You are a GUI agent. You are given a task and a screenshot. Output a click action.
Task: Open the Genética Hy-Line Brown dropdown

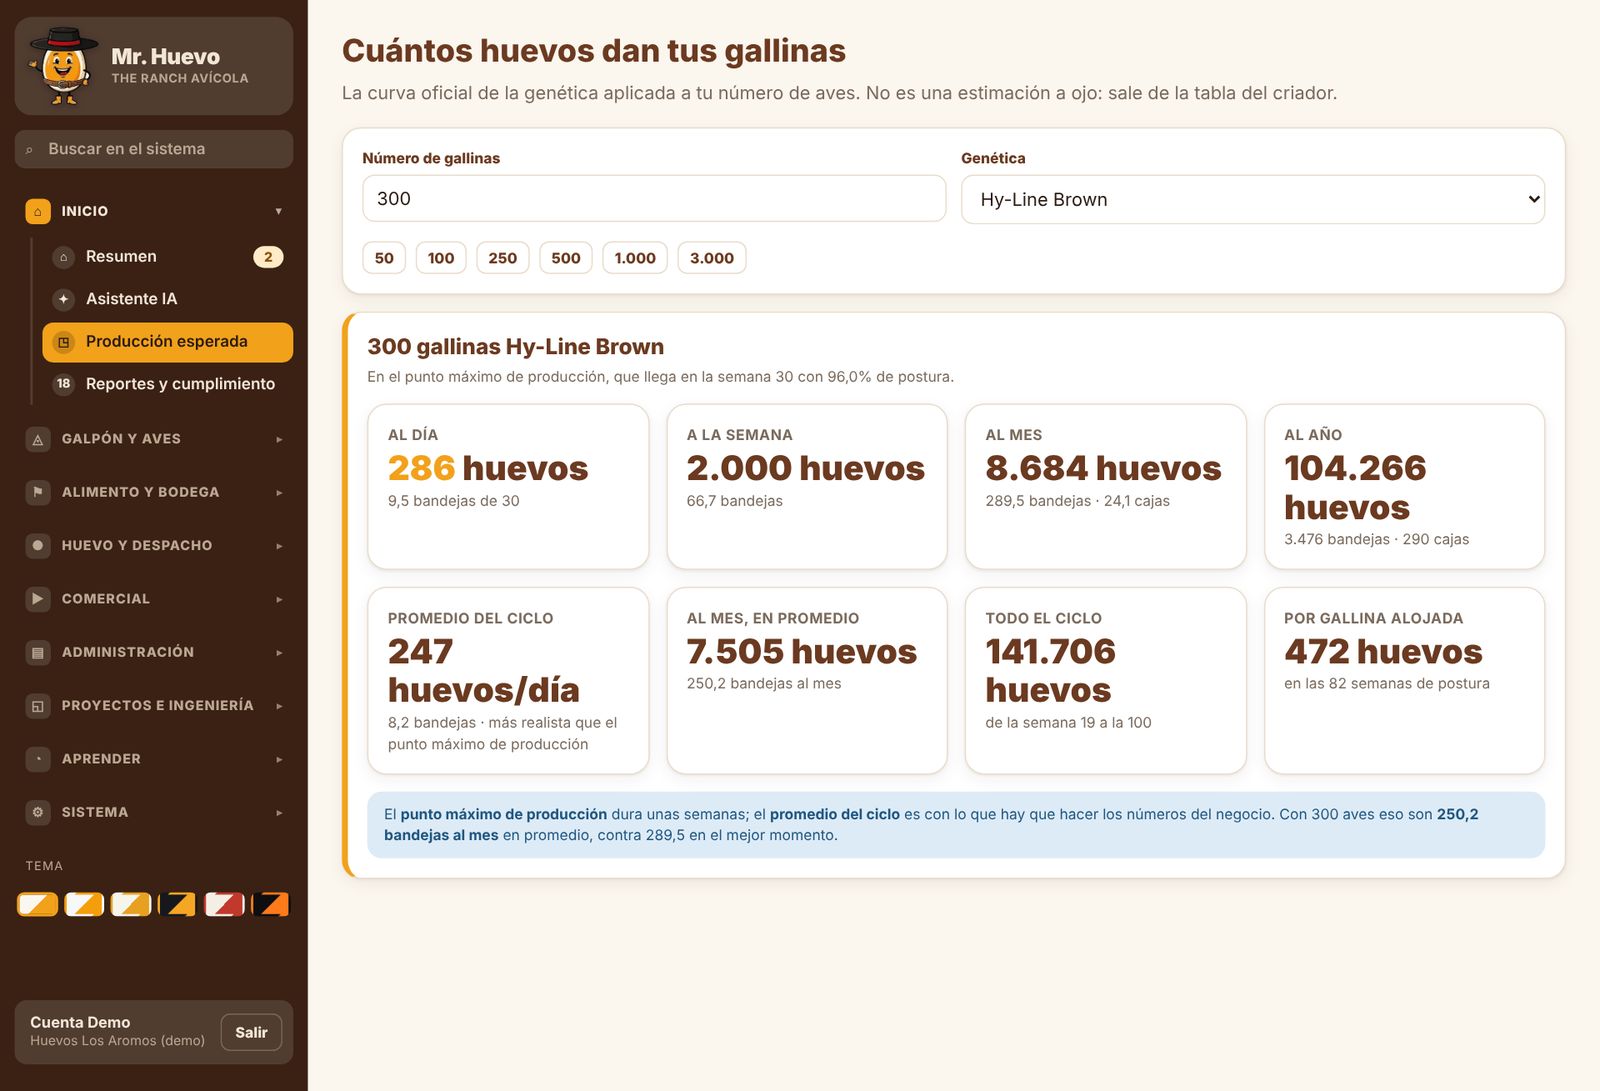tap(1253, 199)
